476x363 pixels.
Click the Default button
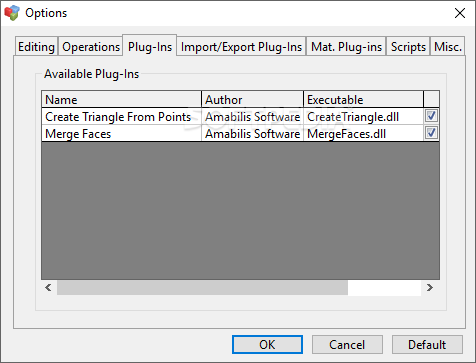click(427, 344)
